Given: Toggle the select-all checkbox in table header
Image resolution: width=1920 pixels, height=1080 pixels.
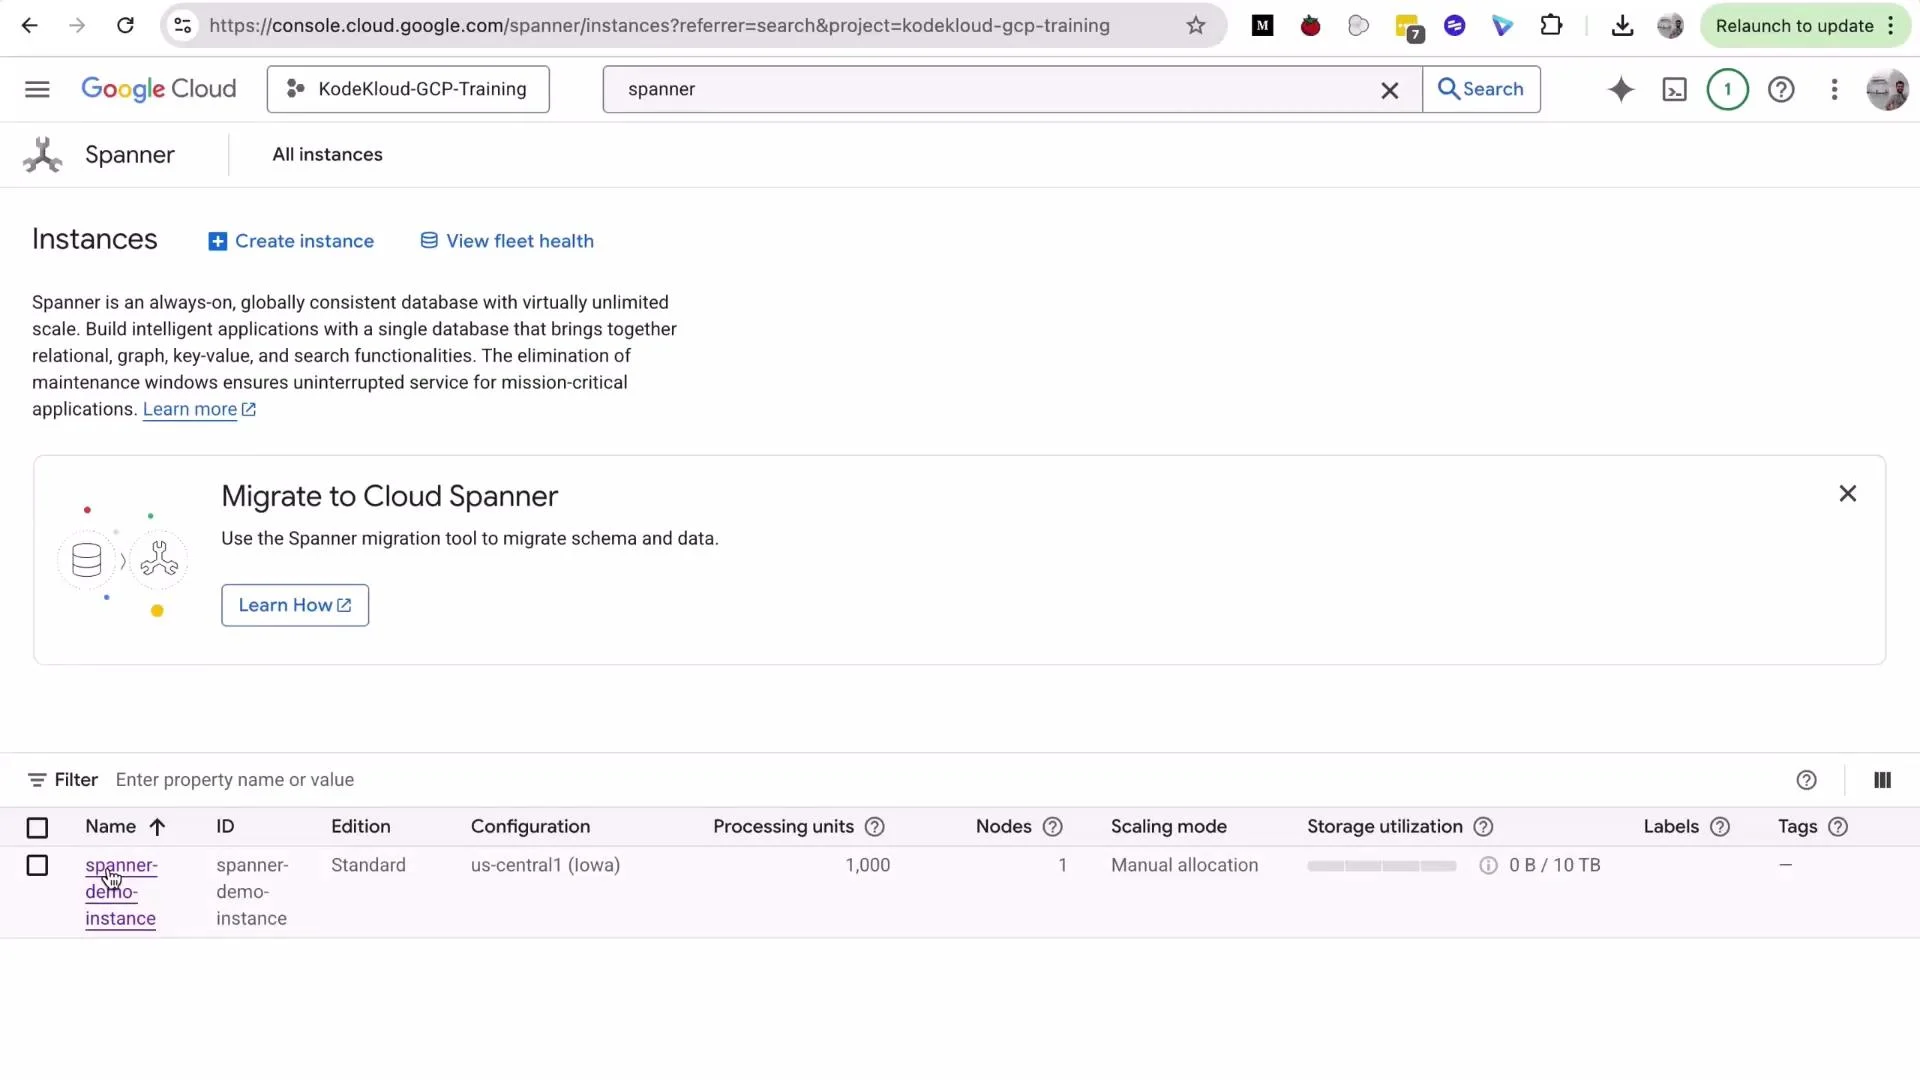Looking at the screenshot, I should tap(37, 827).
